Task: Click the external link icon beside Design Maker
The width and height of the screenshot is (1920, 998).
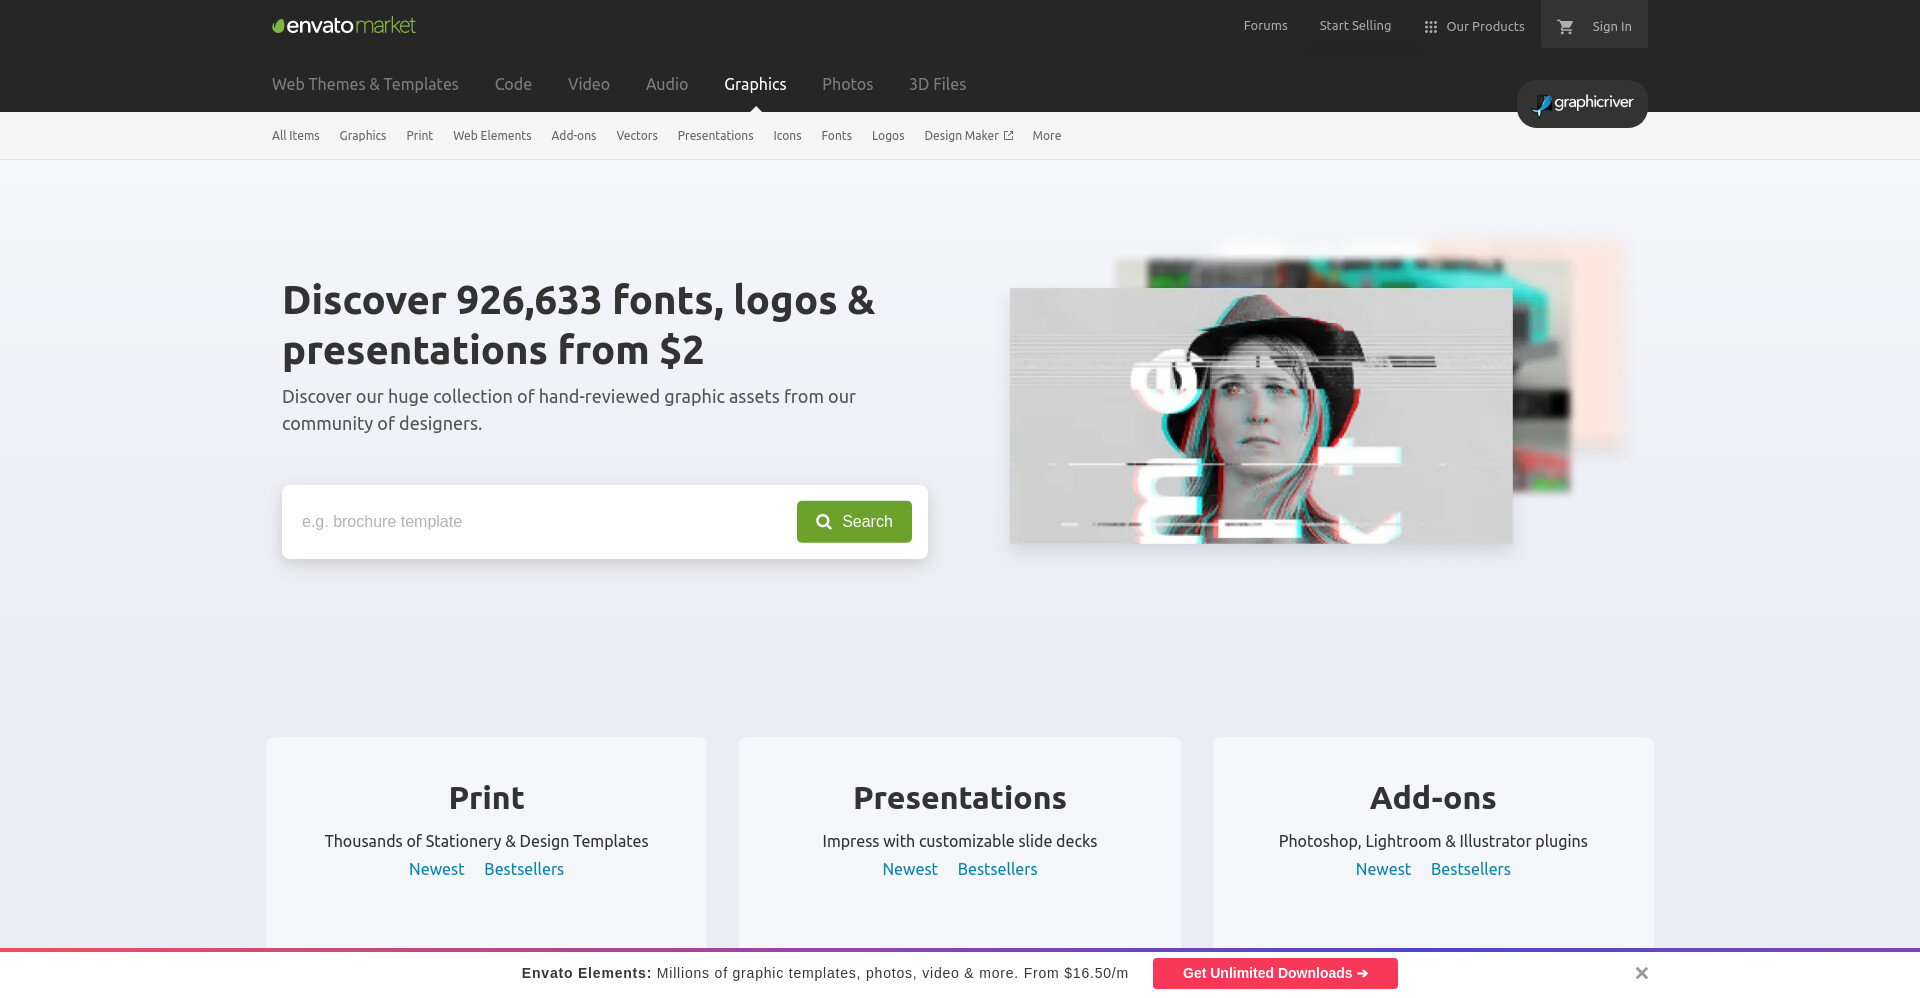Action: coord(1008,136)
